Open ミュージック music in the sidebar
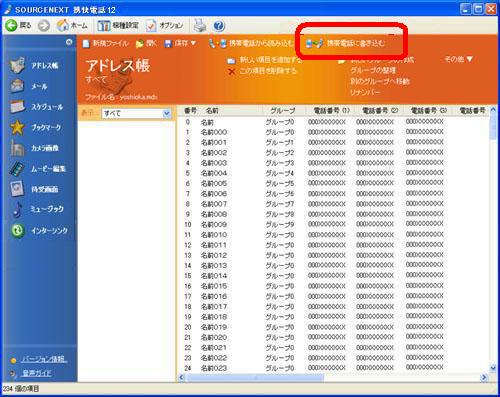 [x=37, y=209]
